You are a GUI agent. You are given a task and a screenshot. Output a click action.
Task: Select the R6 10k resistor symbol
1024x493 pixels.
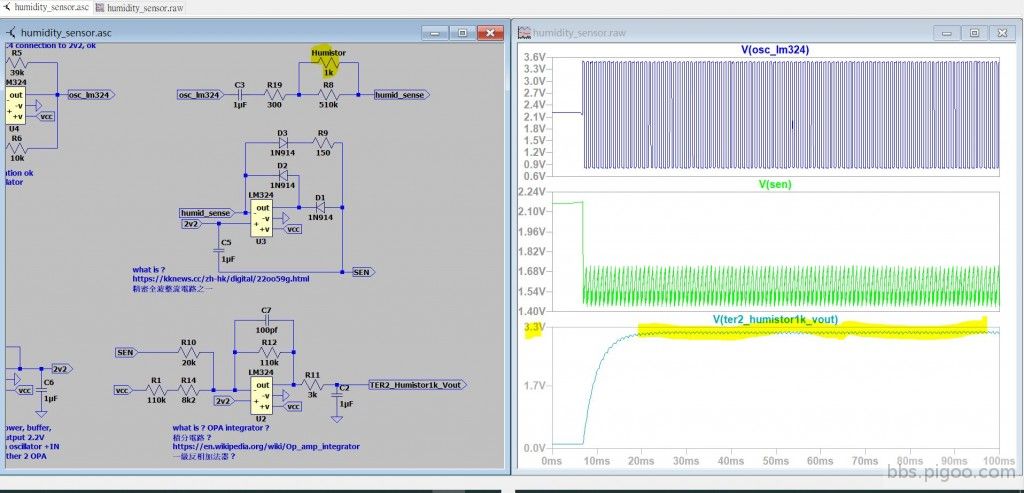(16, 148)
